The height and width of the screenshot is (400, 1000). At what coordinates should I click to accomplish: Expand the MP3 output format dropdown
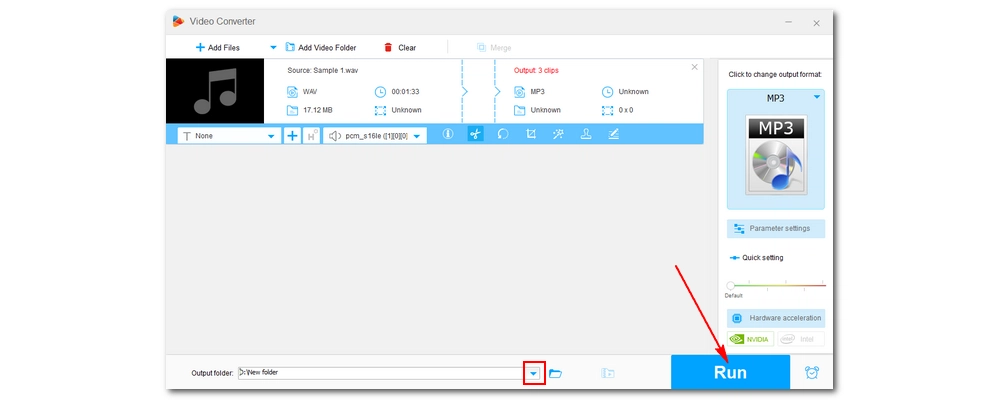coord(816,98)
